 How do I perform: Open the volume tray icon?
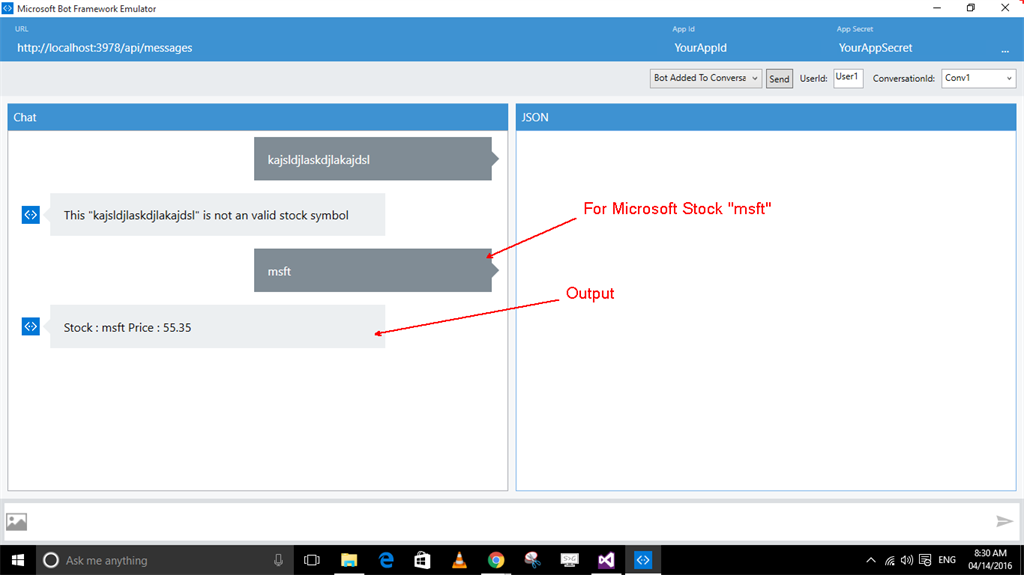pos(906,560)
